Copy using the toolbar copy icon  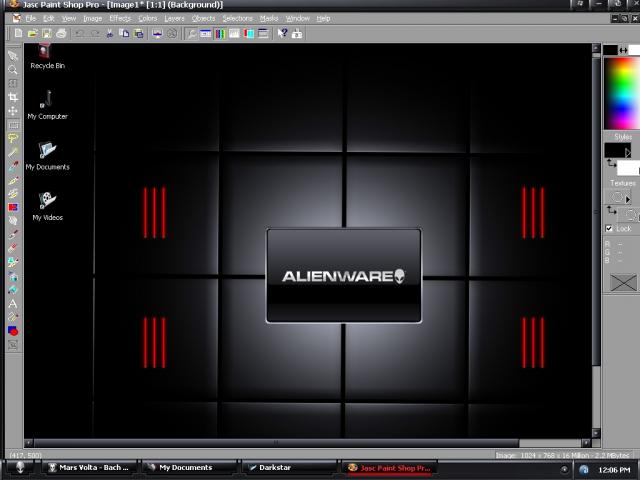coord(124,33)
